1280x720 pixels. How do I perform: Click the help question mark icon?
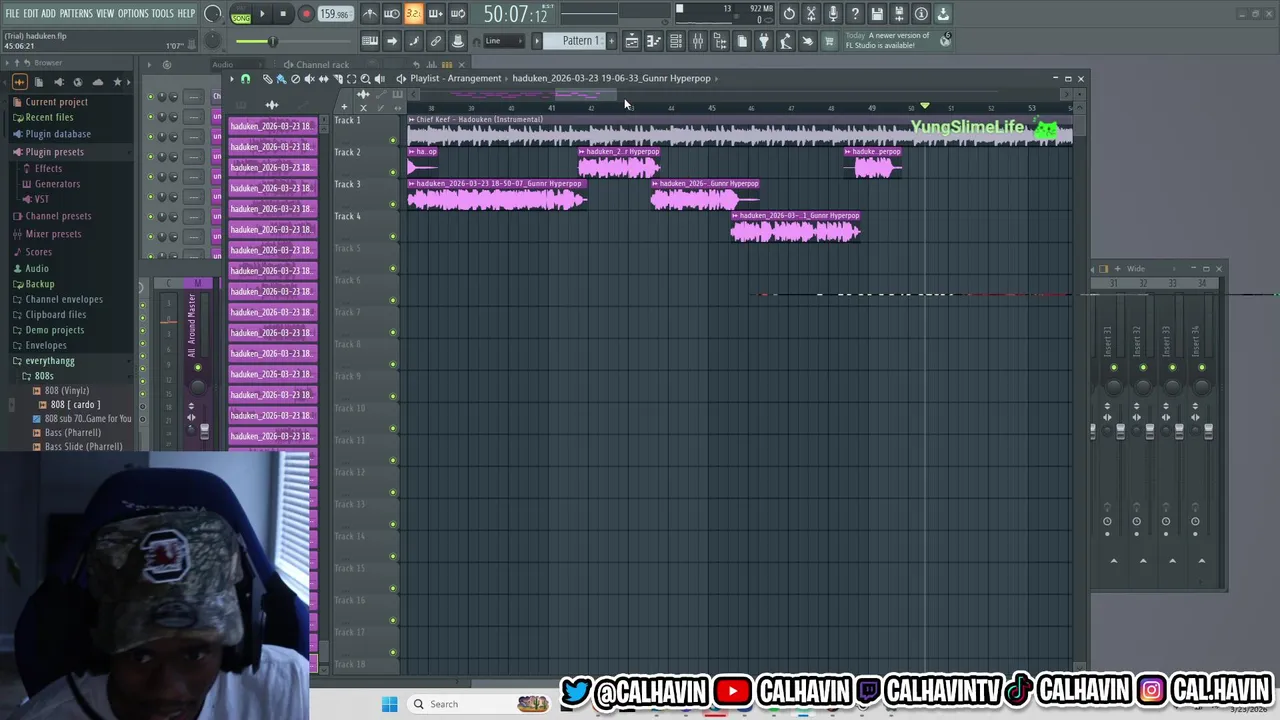click(x=855, y=14)
